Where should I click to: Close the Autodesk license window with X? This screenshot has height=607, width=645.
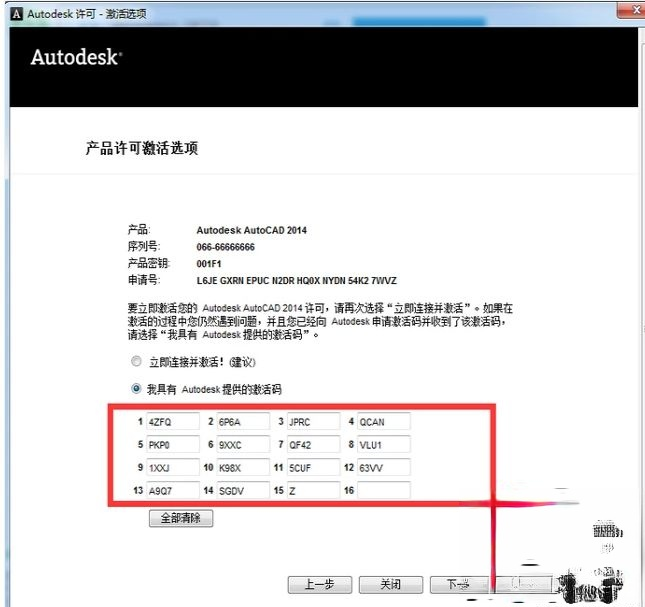[632, 10]
